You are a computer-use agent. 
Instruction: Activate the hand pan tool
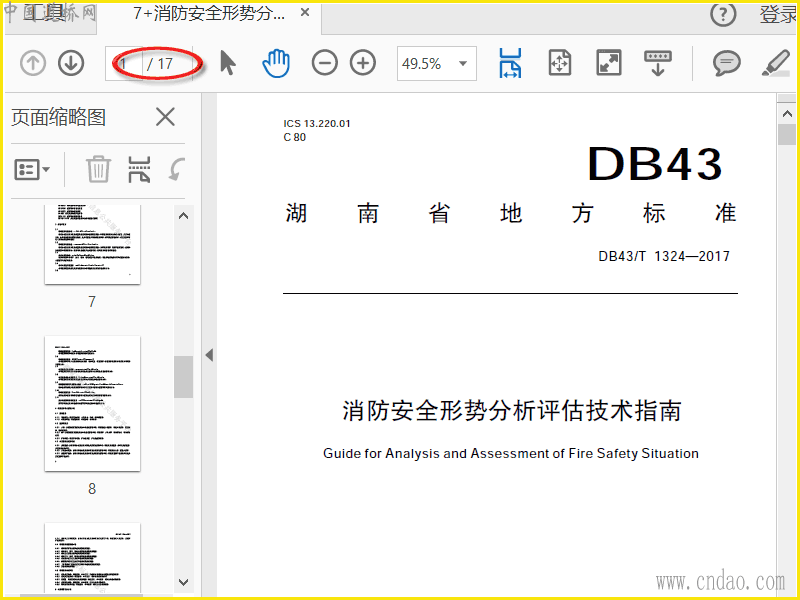click(276, 63)
